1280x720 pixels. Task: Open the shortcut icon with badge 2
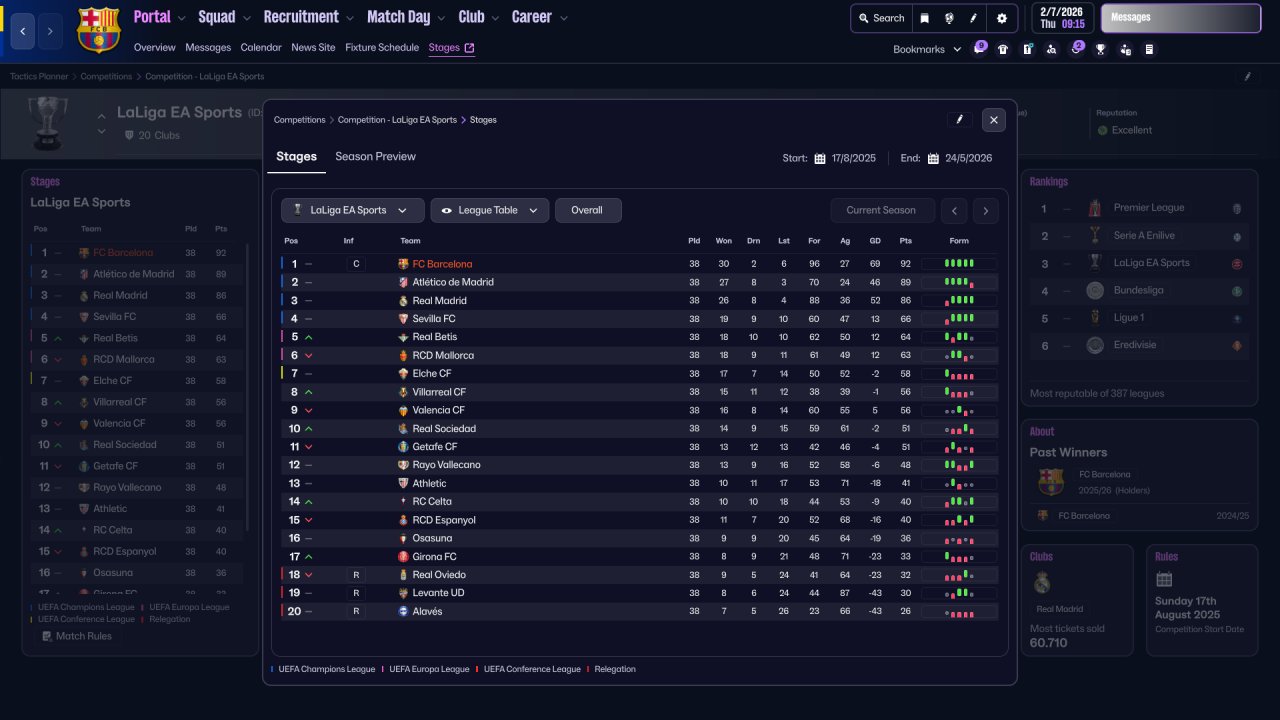coord(1076,49)
